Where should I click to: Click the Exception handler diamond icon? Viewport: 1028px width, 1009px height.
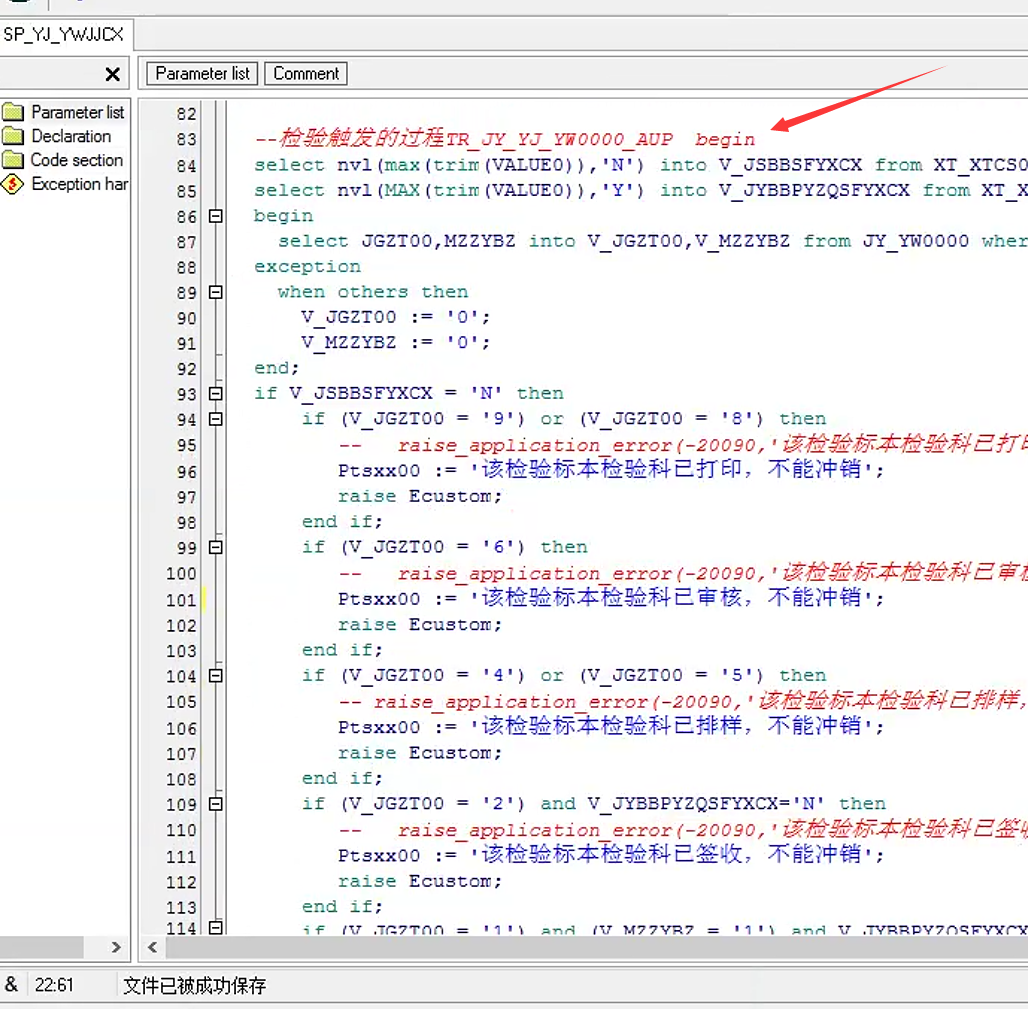[x=13, y=184]
